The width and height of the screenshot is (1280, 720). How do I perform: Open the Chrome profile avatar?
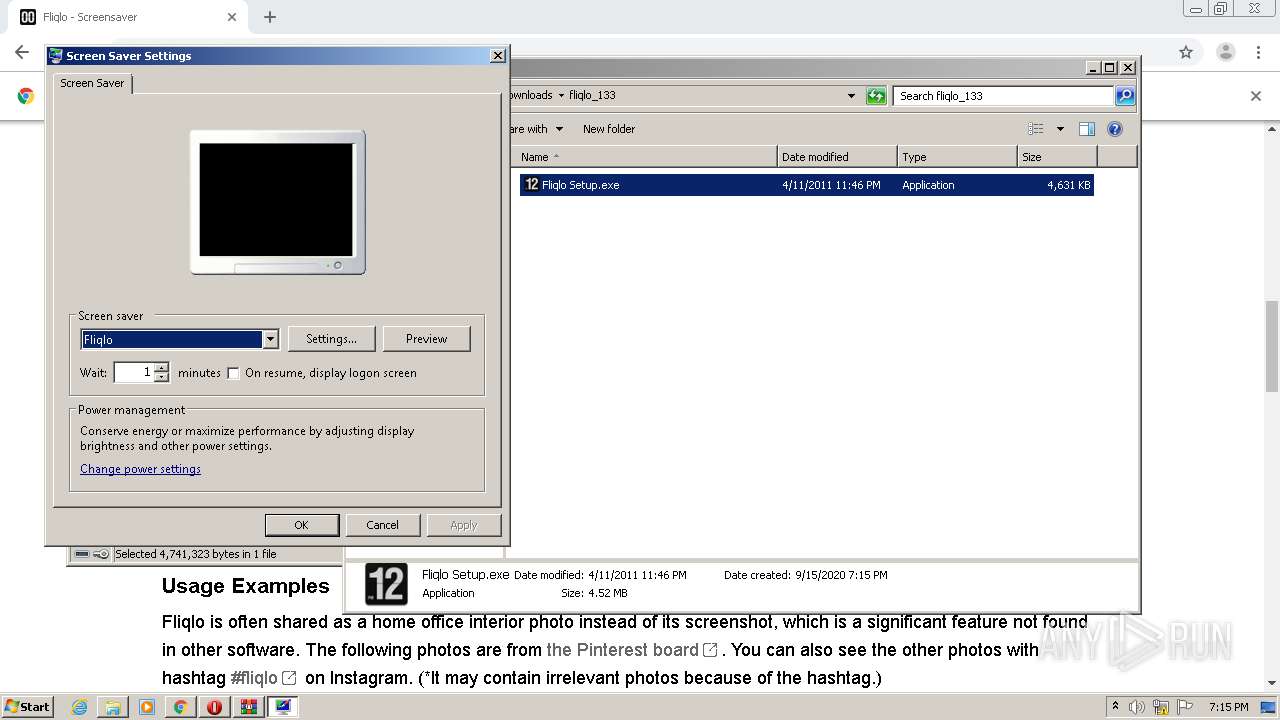(1225, 52)
